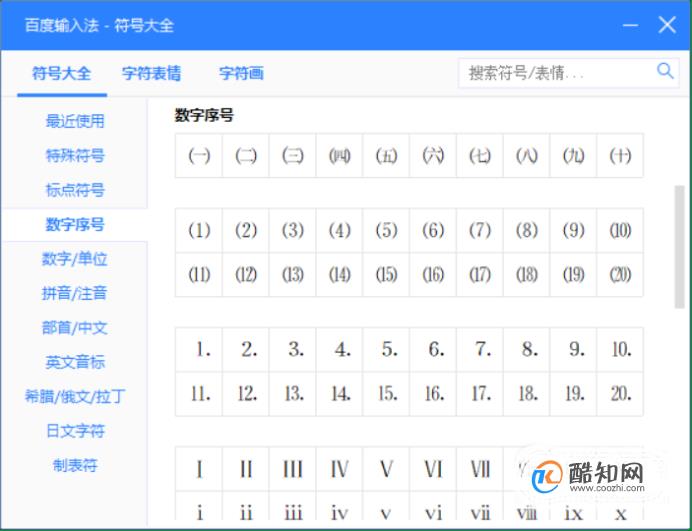Screen dimensions: 692x531
Task: Open the 最近使用 category
Action: tap(75, 121)
